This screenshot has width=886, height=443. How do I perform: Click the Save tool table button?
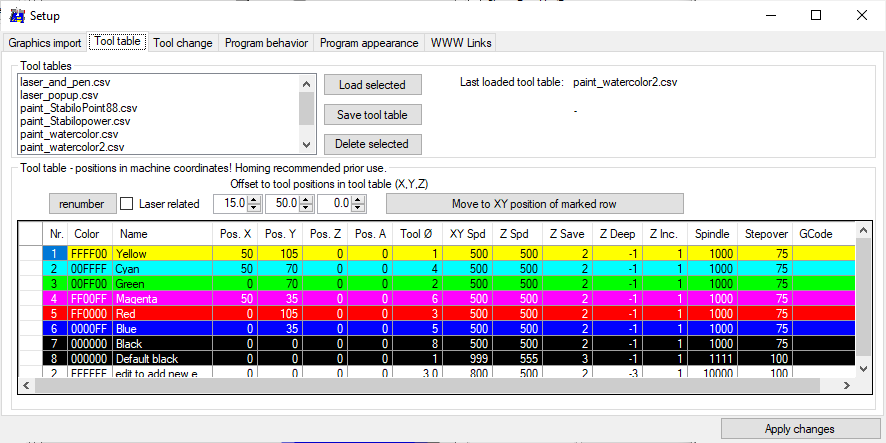click(x=372, y=114)
